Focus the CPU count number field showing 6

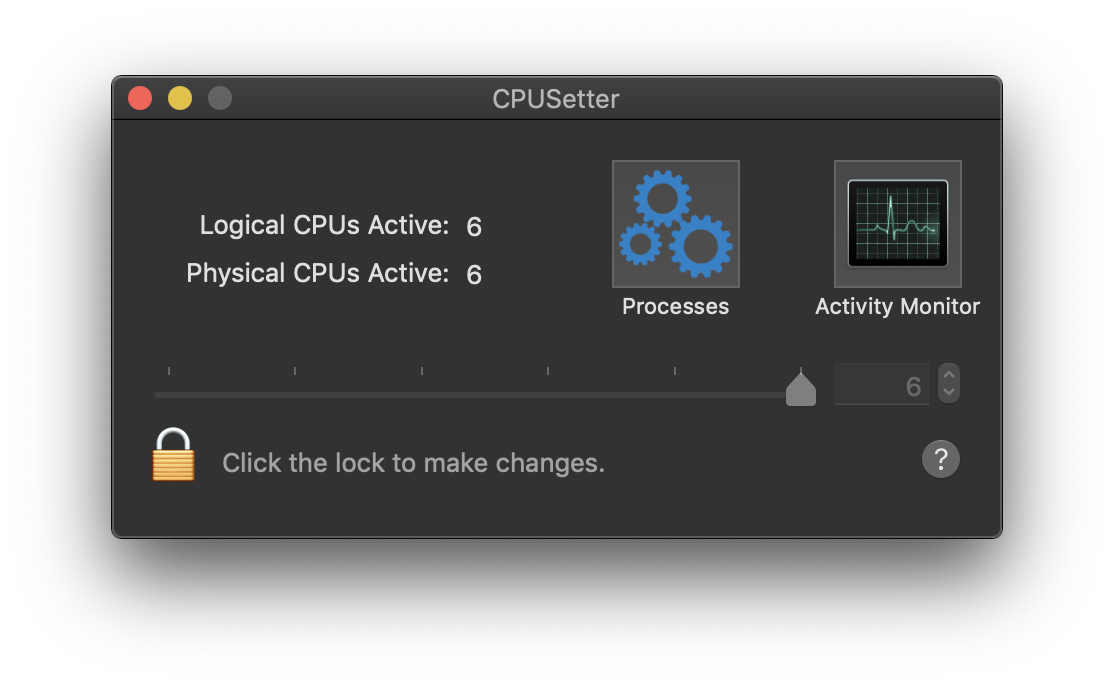882,384
